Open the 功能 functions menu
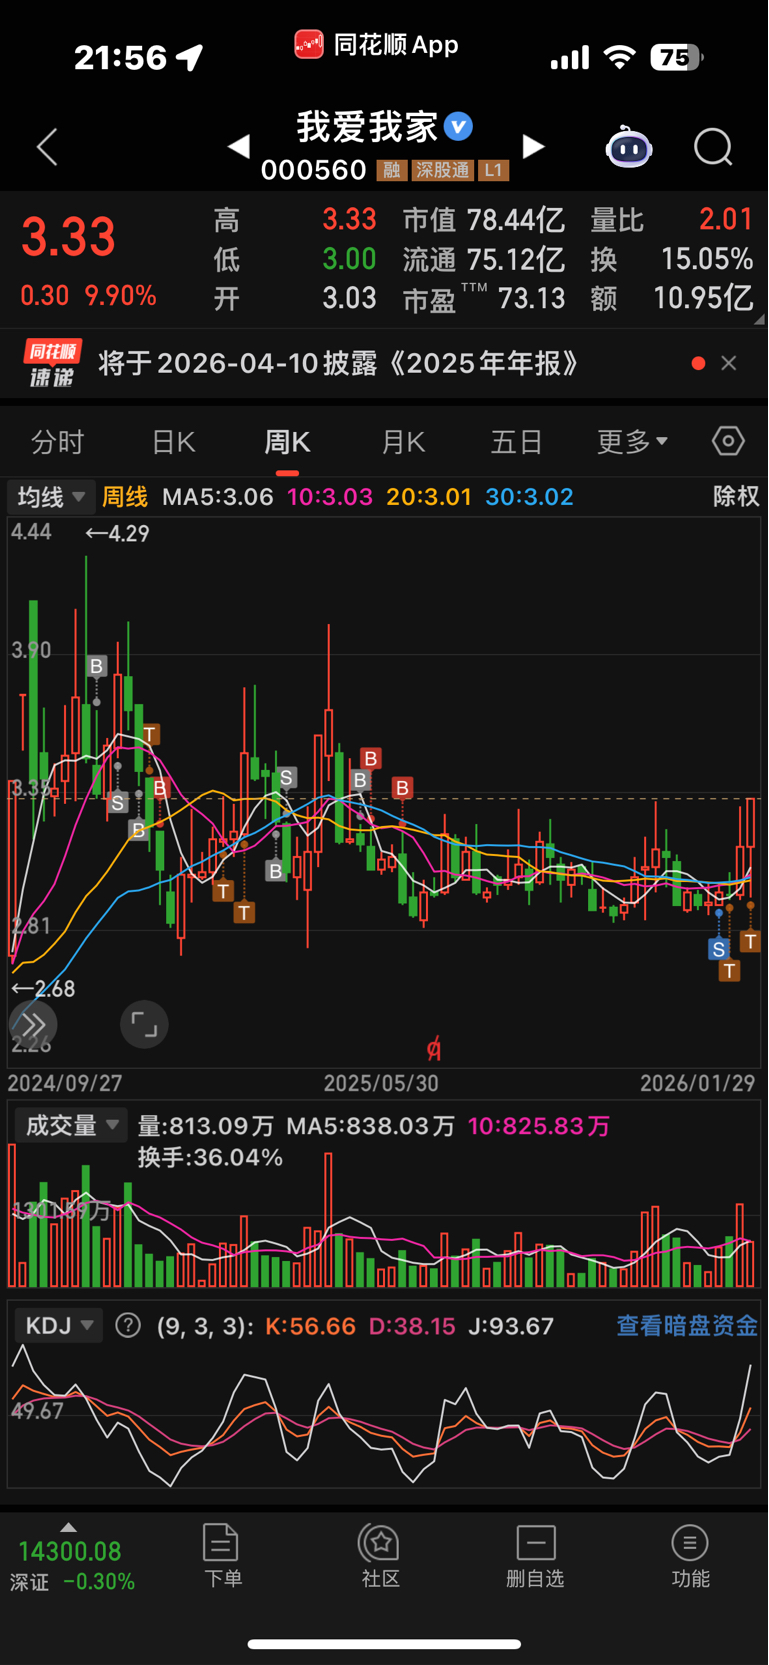This screenshot has width=769, height=1665. coord(690,1555)
